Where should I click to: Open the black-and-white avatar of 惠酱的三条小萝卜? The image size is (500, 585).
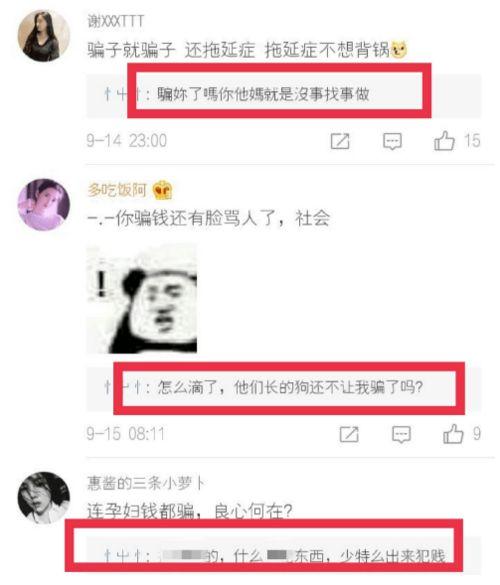click(x=44, y=498)
